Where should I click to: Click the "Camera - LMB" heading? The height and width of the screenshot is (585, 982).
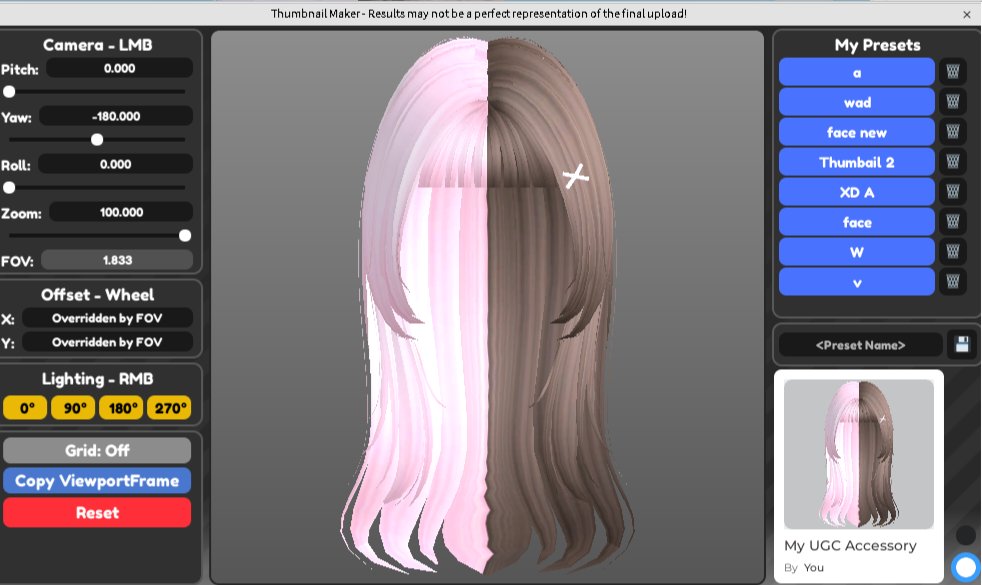pyautogui.click(x=98, y=45)
